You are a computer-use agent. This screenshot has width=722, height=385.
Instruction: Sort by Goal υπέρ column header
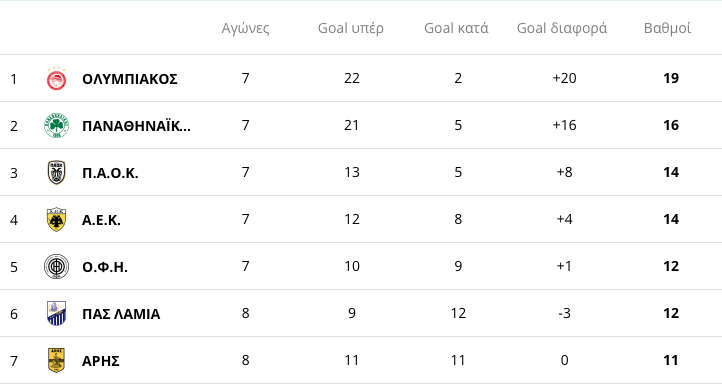click(x=351, y=28)
